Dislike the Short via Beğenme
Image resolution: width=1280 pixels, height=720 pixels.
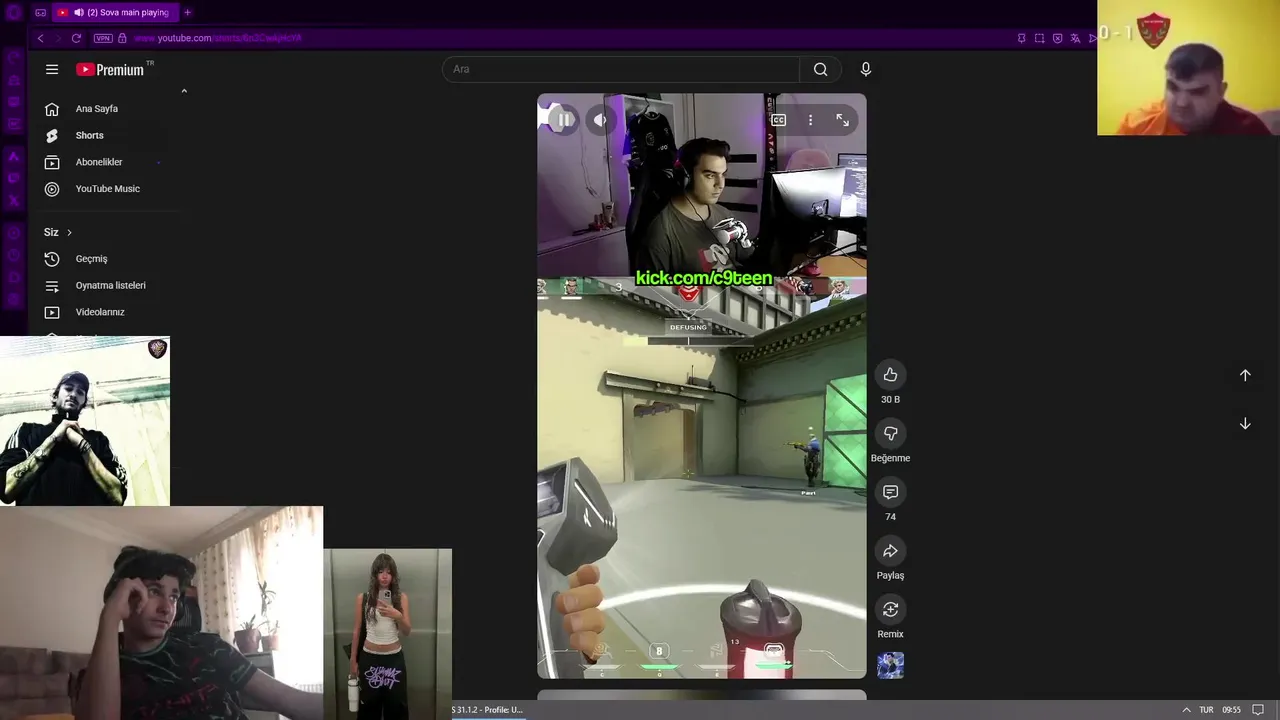click(890, 433)
